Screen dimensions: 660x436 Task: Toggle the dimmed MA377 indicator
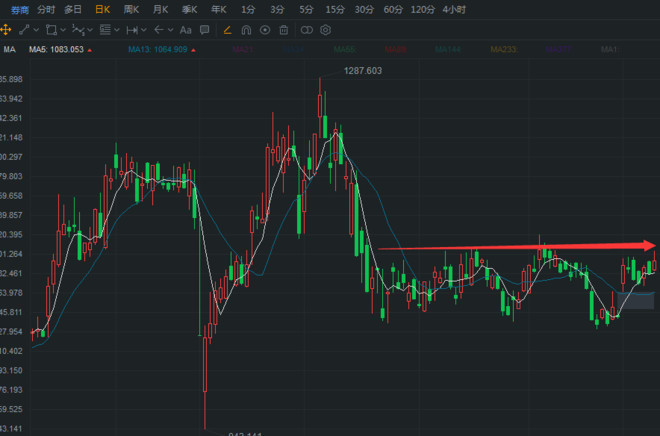(558, 50)
